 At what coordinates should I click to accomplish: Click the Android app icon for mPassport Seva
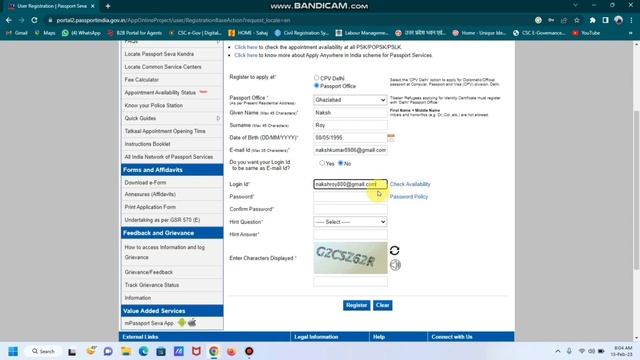click(182, 322)
